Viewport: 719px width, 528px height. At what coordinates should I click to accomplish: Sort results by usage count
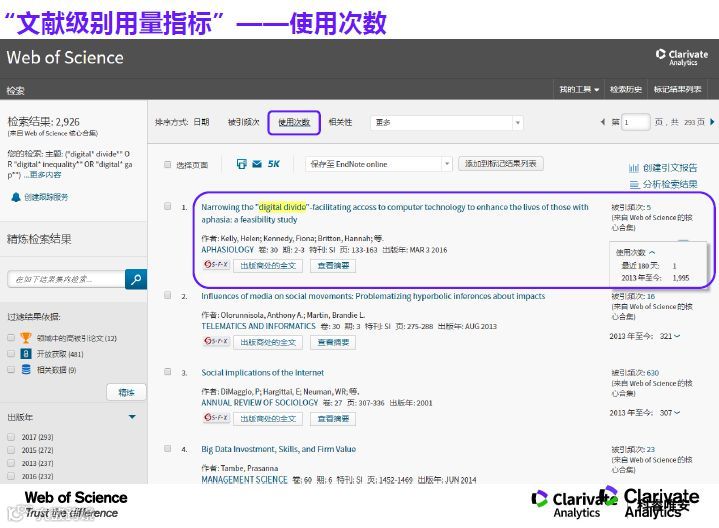294,122
